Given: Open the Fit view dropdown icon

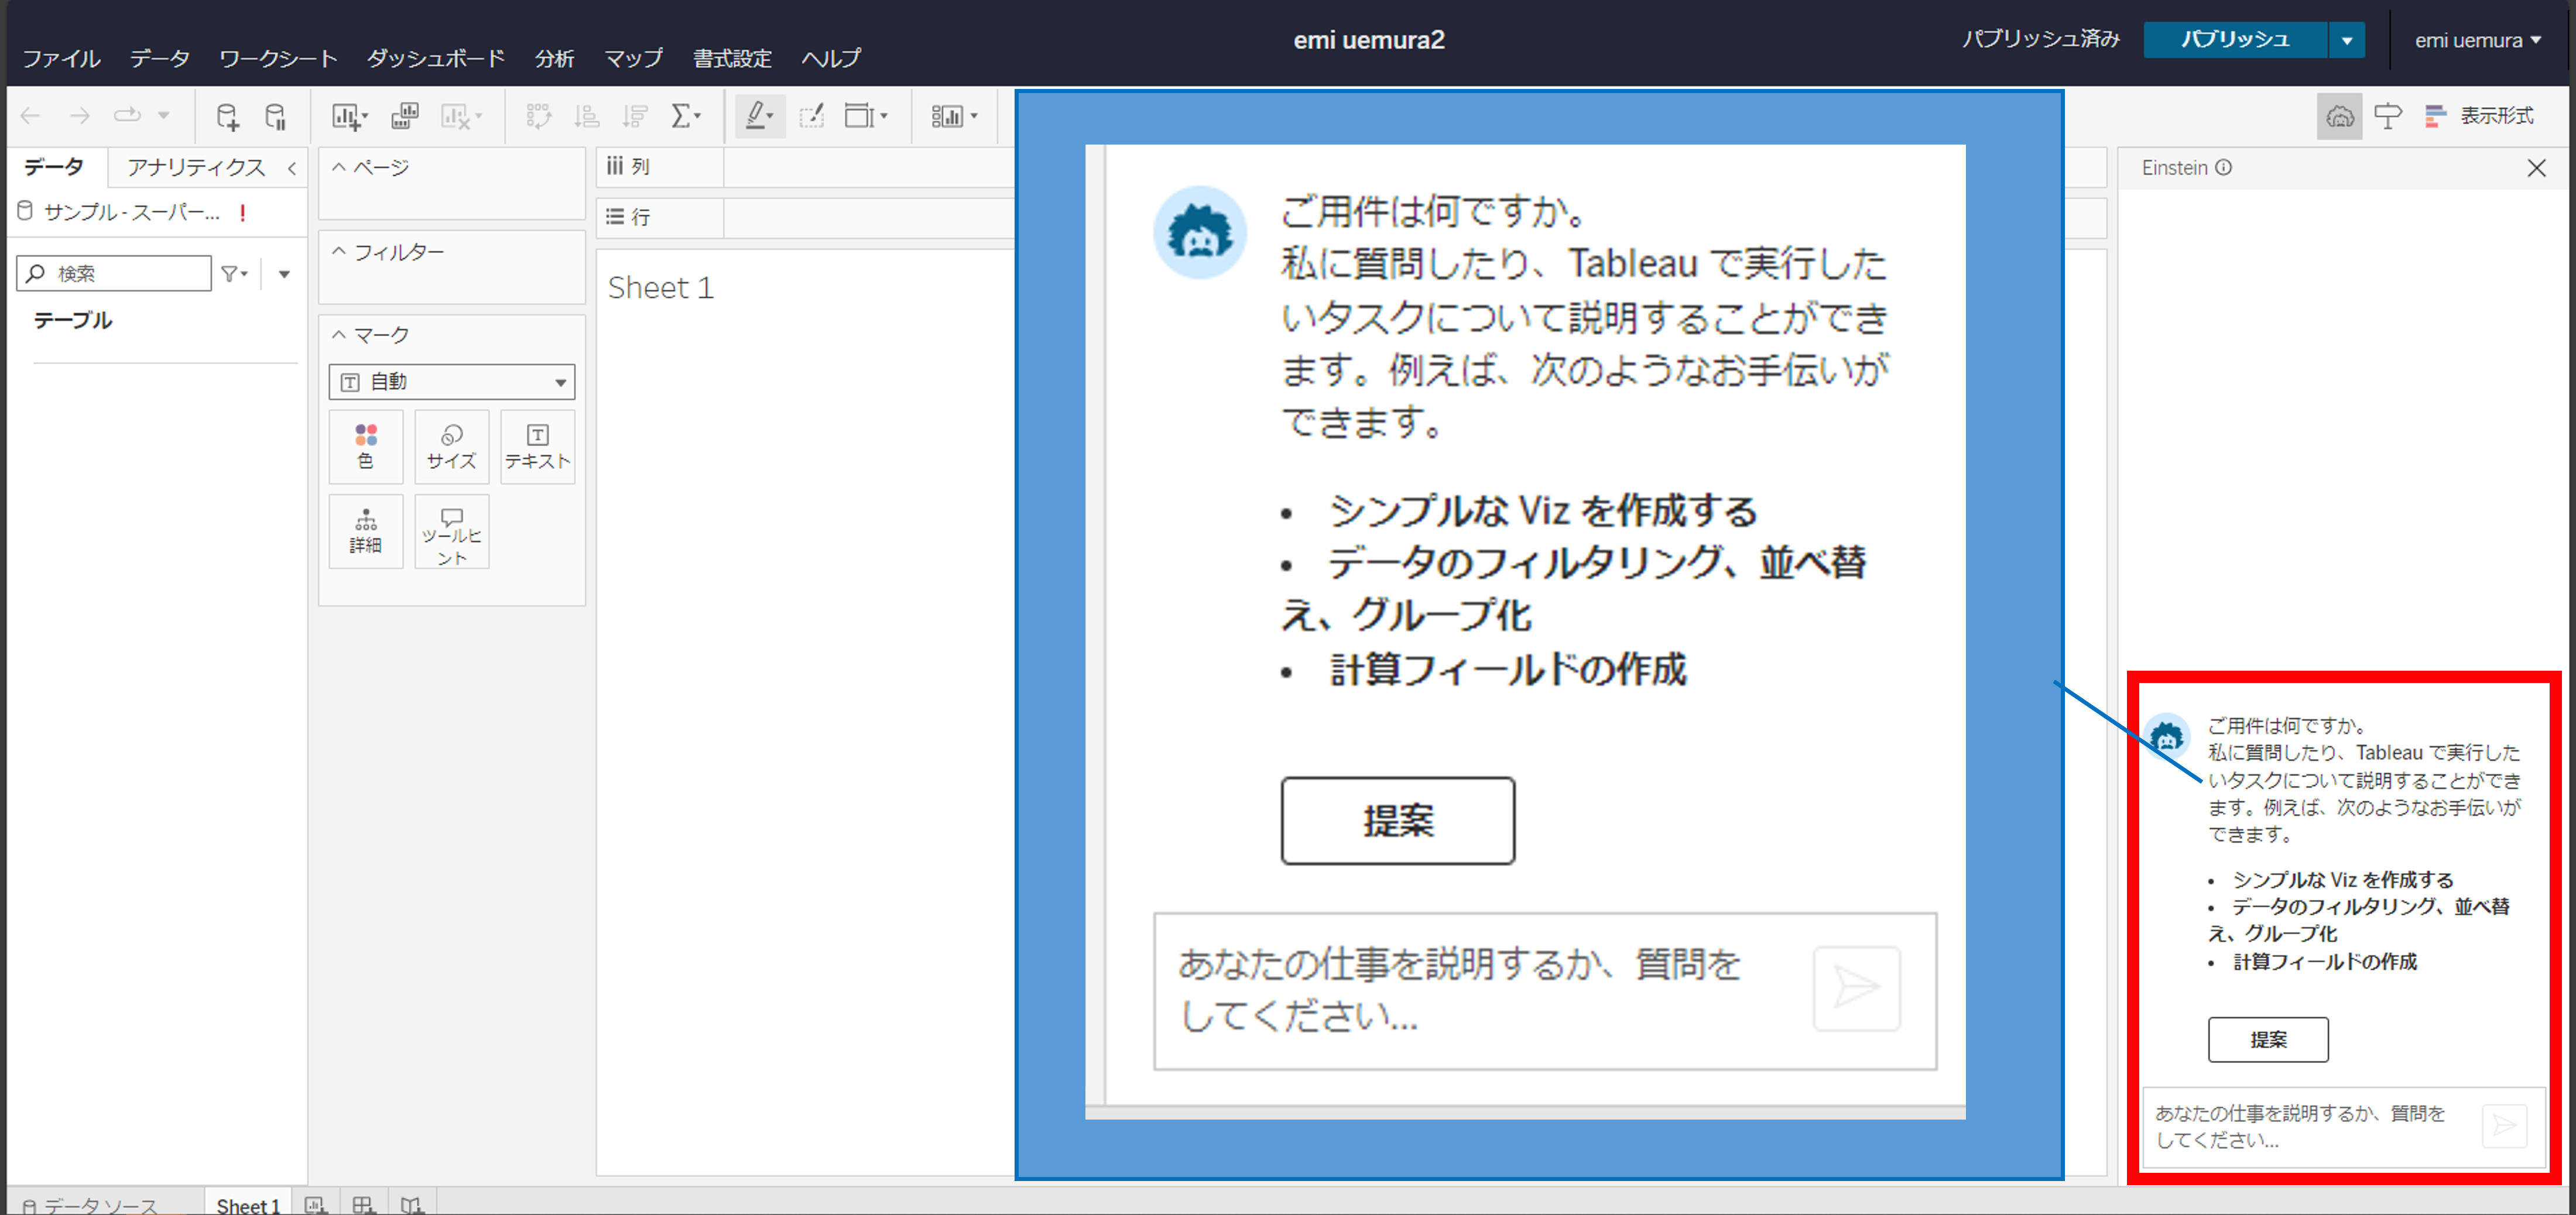Looking at the screenshot, I should click(865, 116).
